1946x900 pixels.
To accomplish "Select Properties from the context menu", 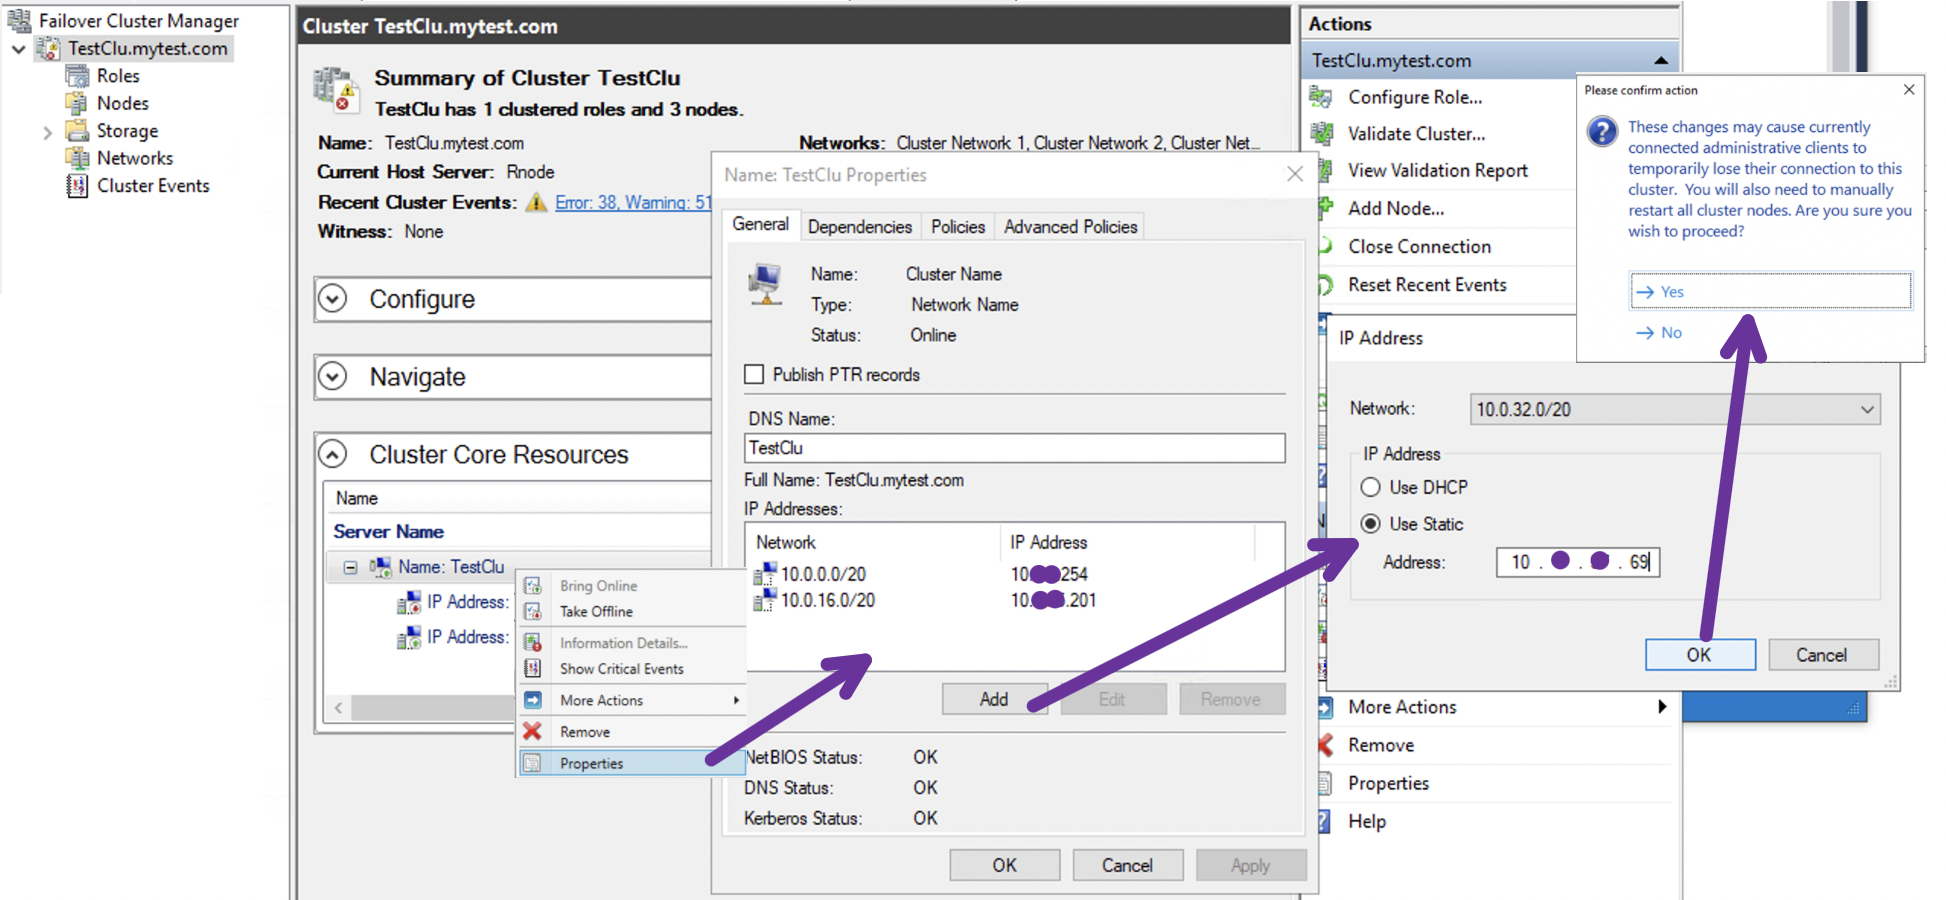I will coord(592,762).
